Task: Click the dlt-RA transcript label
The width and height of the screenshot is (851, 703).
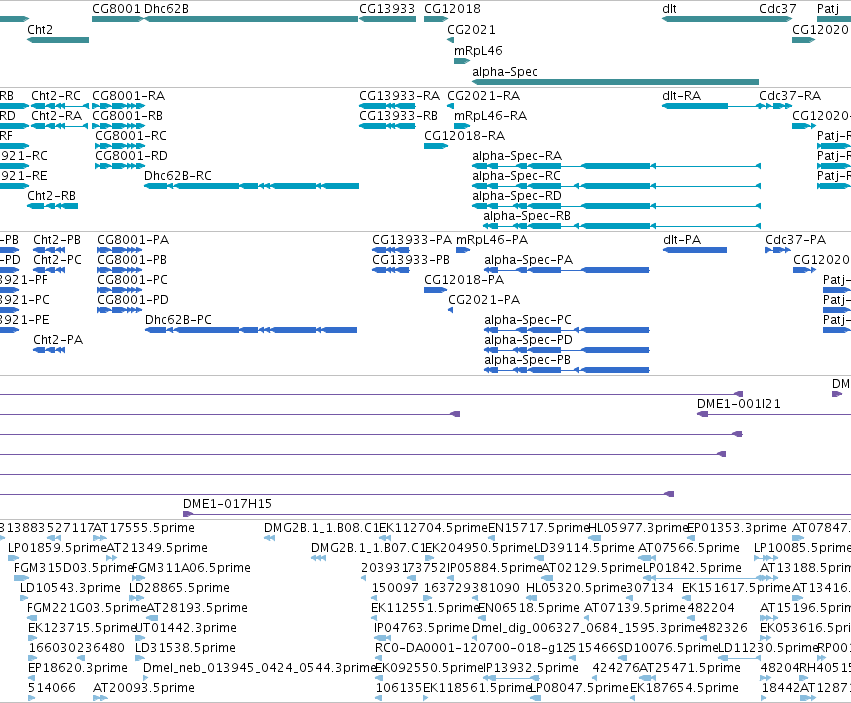Action: [682, 96]
